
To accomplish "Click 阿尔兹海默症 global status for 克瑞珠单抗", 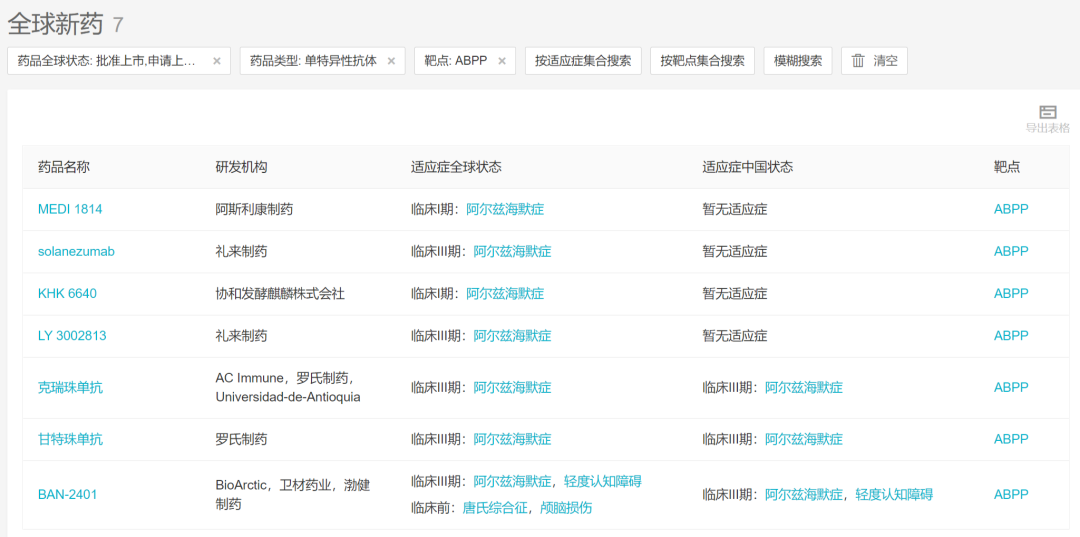I will [x=512, y=388].
